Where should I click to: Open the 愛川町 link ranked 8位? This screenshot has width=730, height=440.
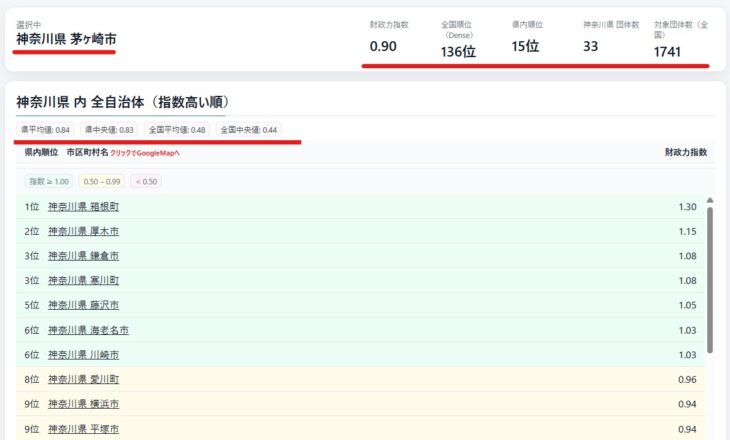click(x=83, y=380)
